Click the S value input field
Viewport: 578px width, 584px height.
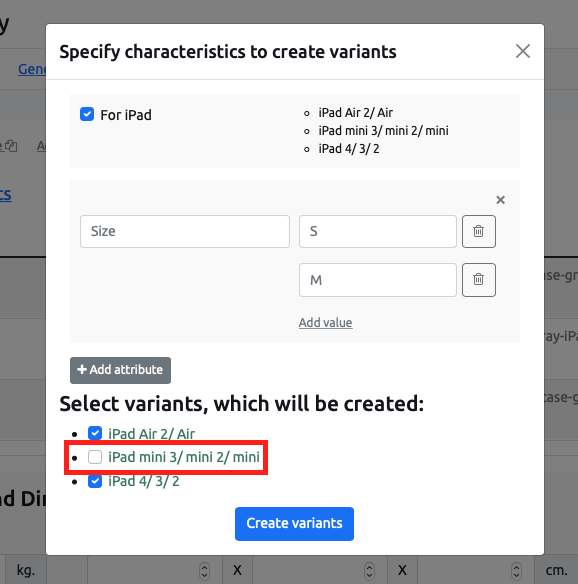(x=378, y=231)
